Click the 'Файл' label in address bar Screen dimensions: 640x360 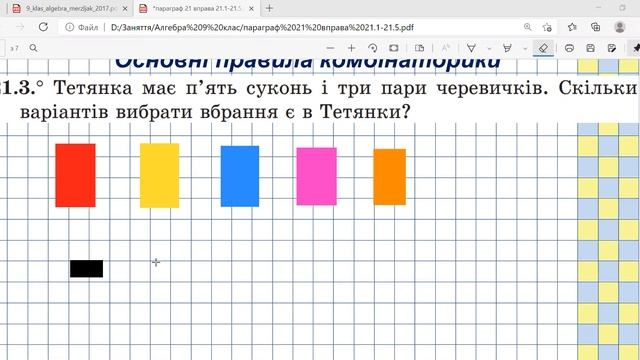(88, 27)
